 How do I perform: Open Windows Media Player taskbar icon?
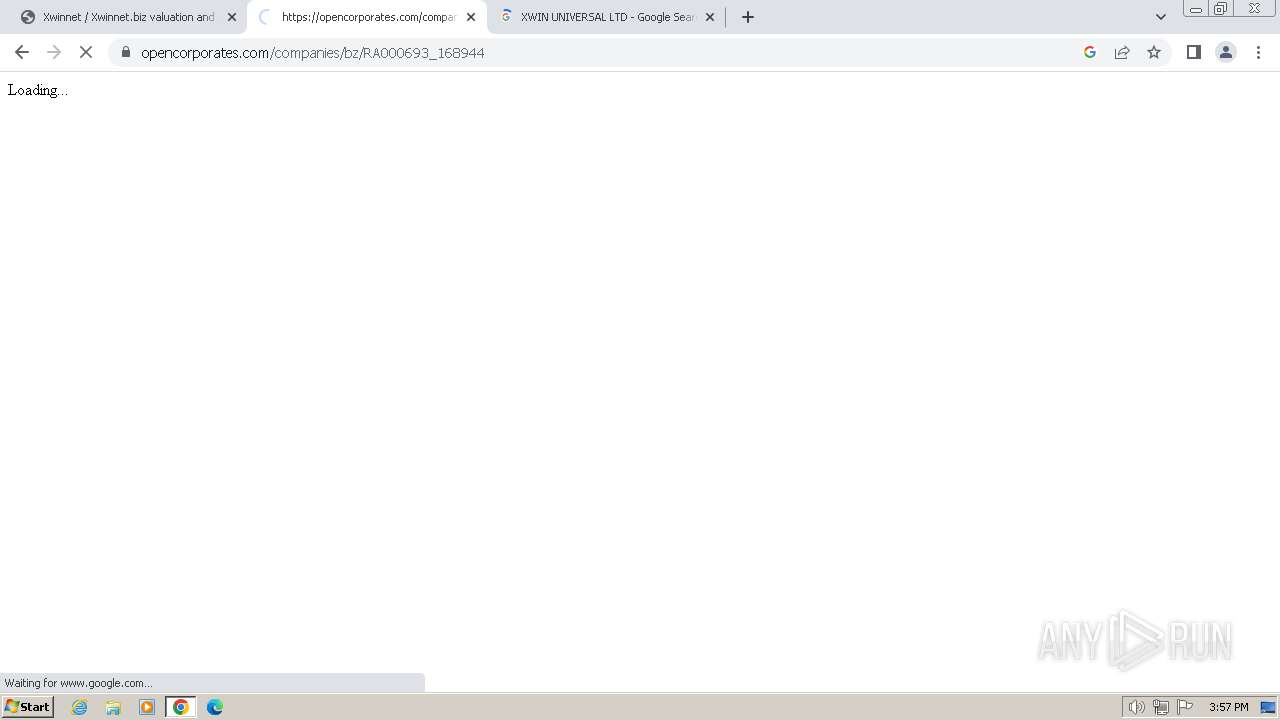[x=147, y=707]
